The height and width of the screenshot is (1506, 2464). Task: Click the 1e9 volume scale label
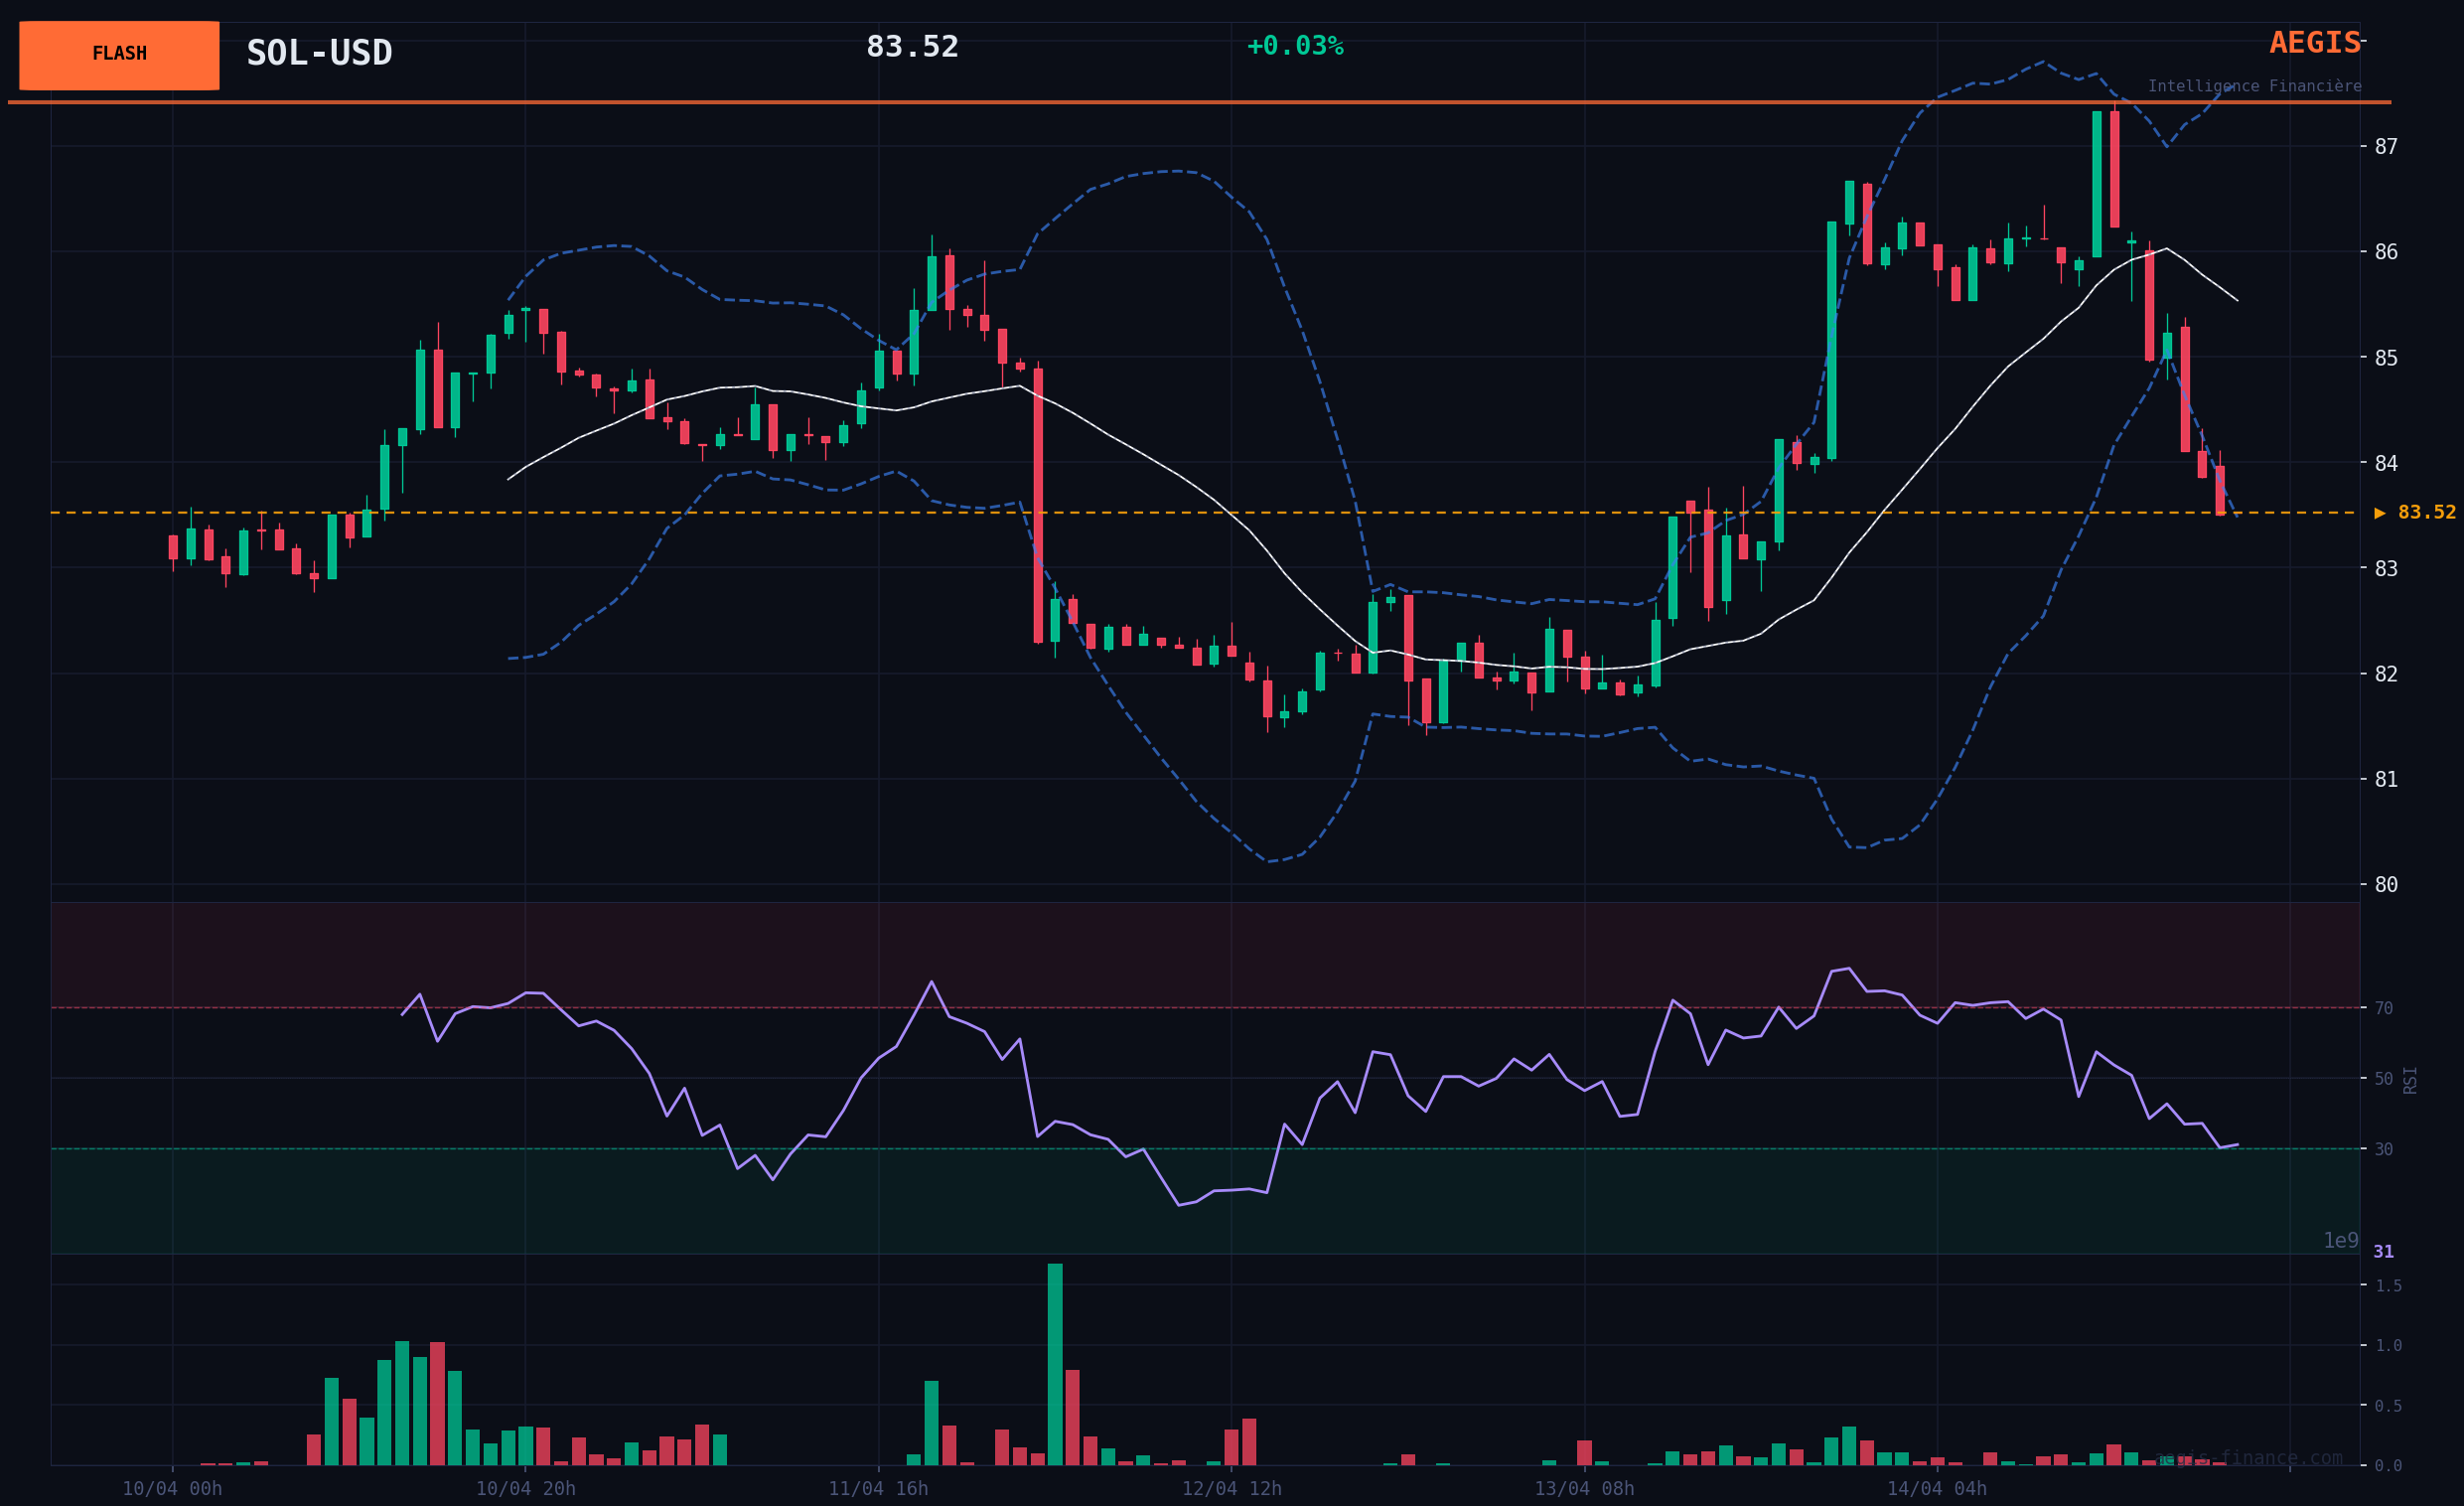point(2339,1241)
